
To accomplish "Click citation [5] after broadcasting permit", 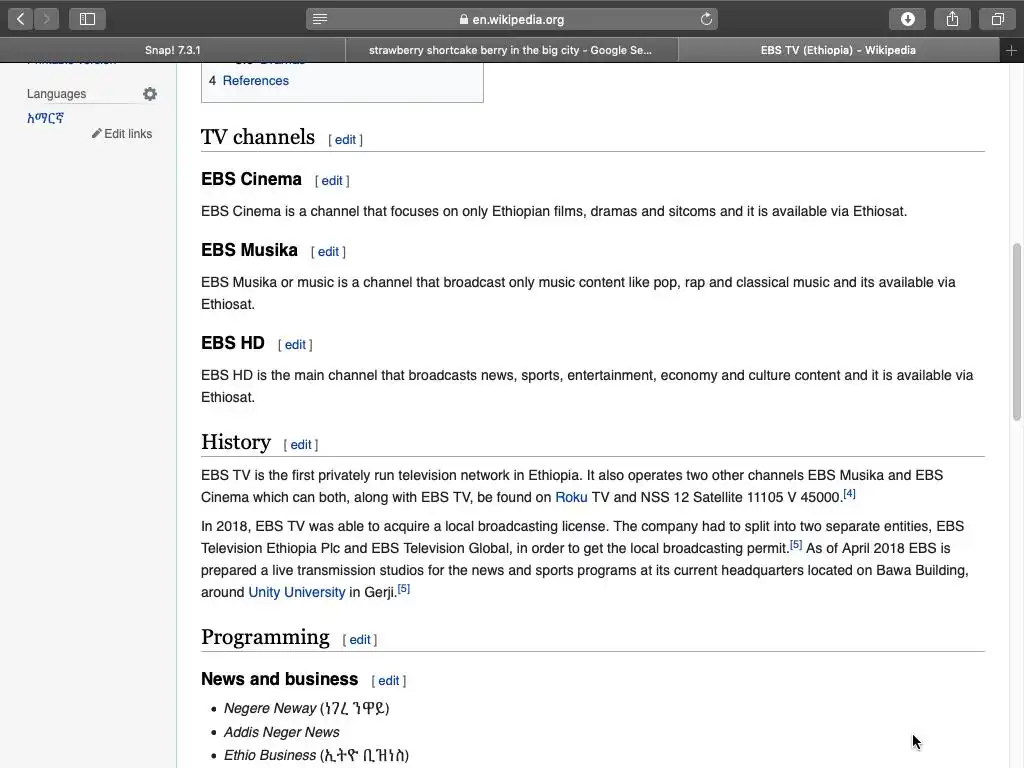I will [x=795, y=545].
